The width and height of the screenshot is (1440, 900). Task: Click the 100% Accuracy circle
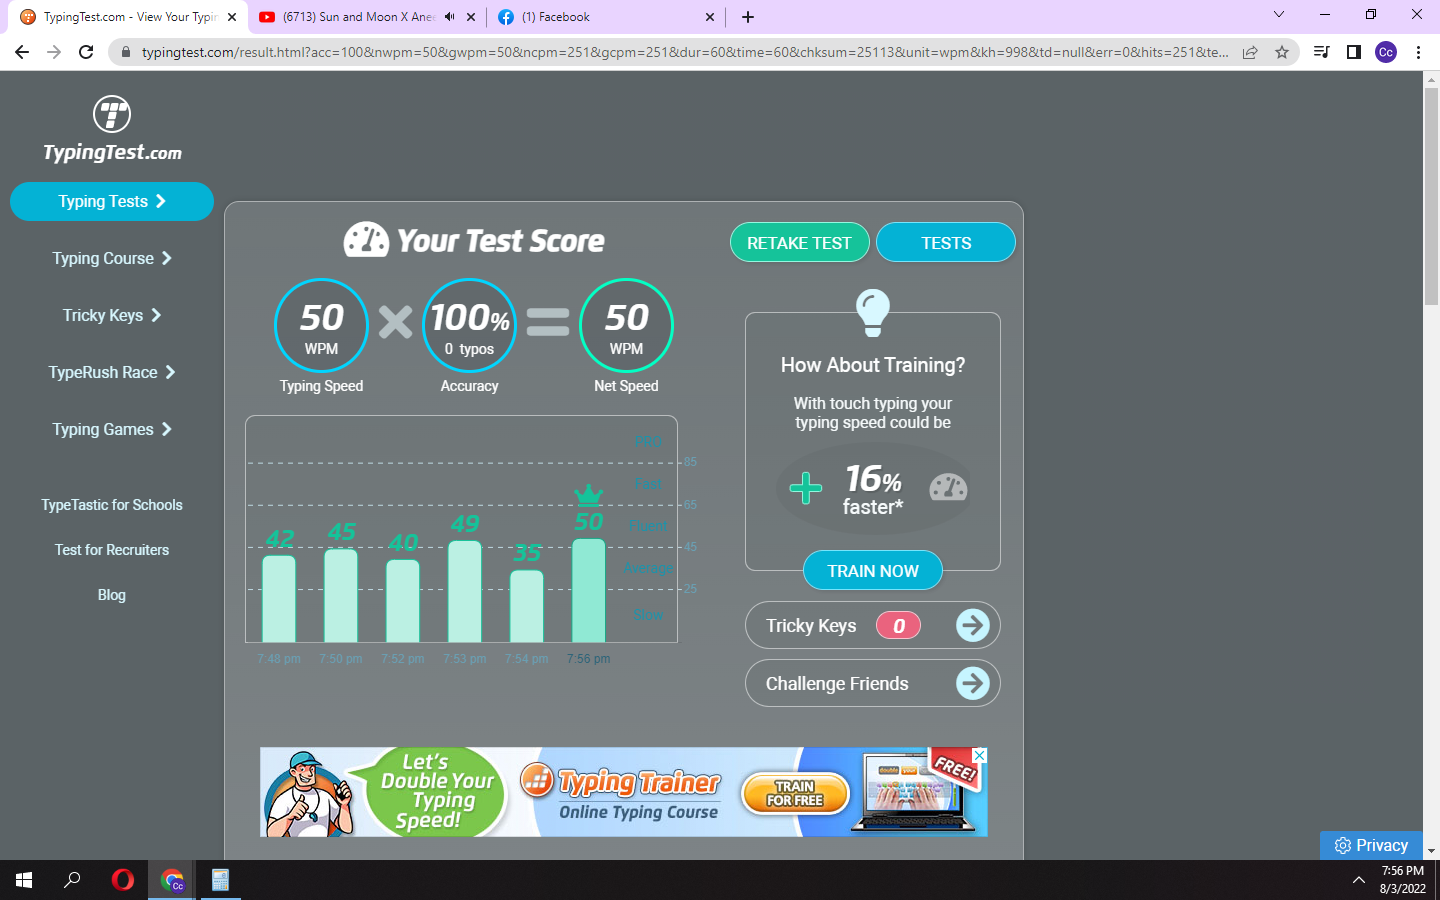tap(470, 325)
